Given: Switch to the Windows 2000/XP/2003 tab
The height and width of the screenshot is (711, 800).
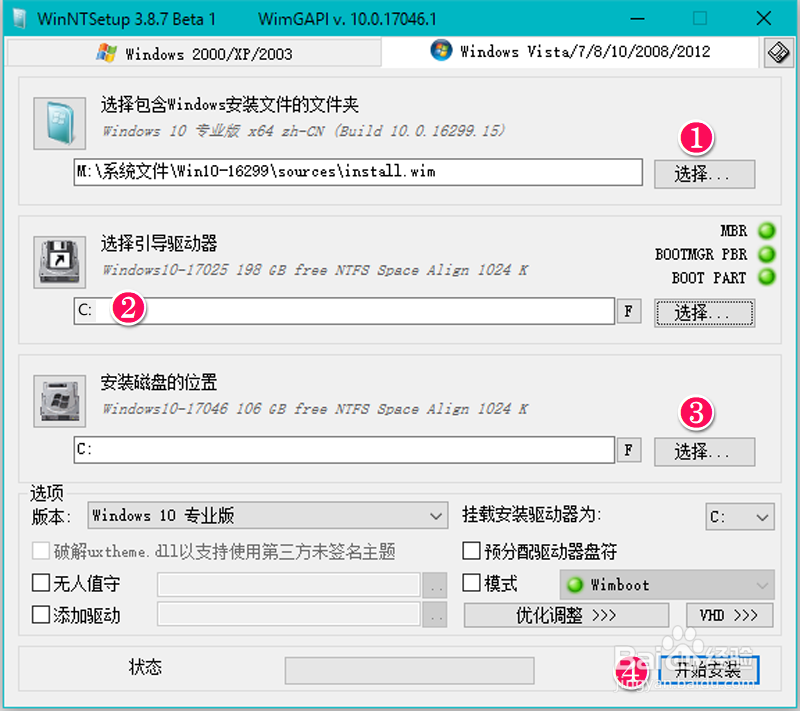Looking at the screenshot, I should (x=194, y=53).
